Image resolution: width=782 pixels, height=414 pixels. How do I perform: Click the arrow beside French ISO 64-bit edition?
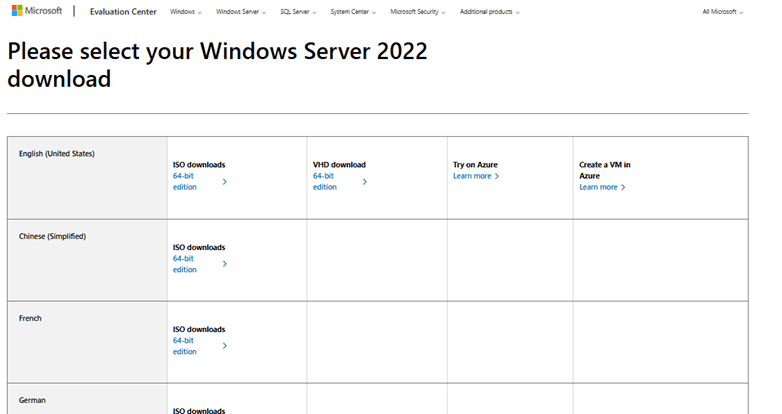click(225, 346)
